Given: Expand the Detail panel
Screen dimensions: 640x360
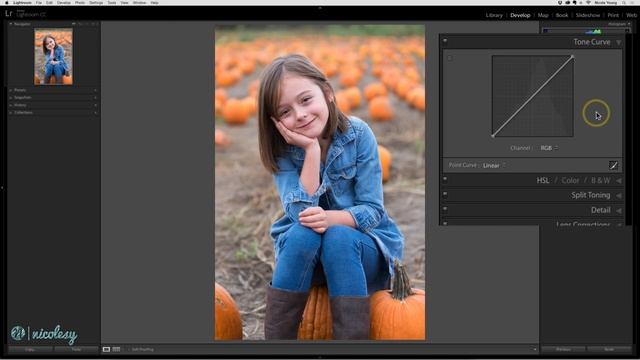Looking at the screenshot, I should tap(619, 211).
